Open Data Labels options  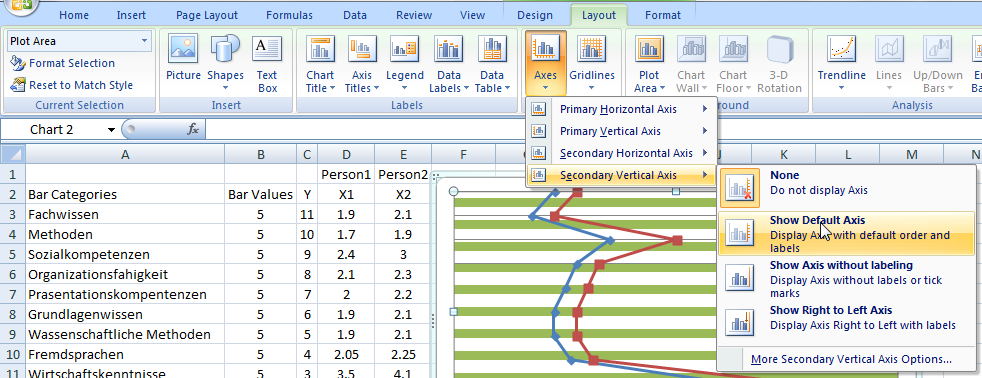[448, 64]
